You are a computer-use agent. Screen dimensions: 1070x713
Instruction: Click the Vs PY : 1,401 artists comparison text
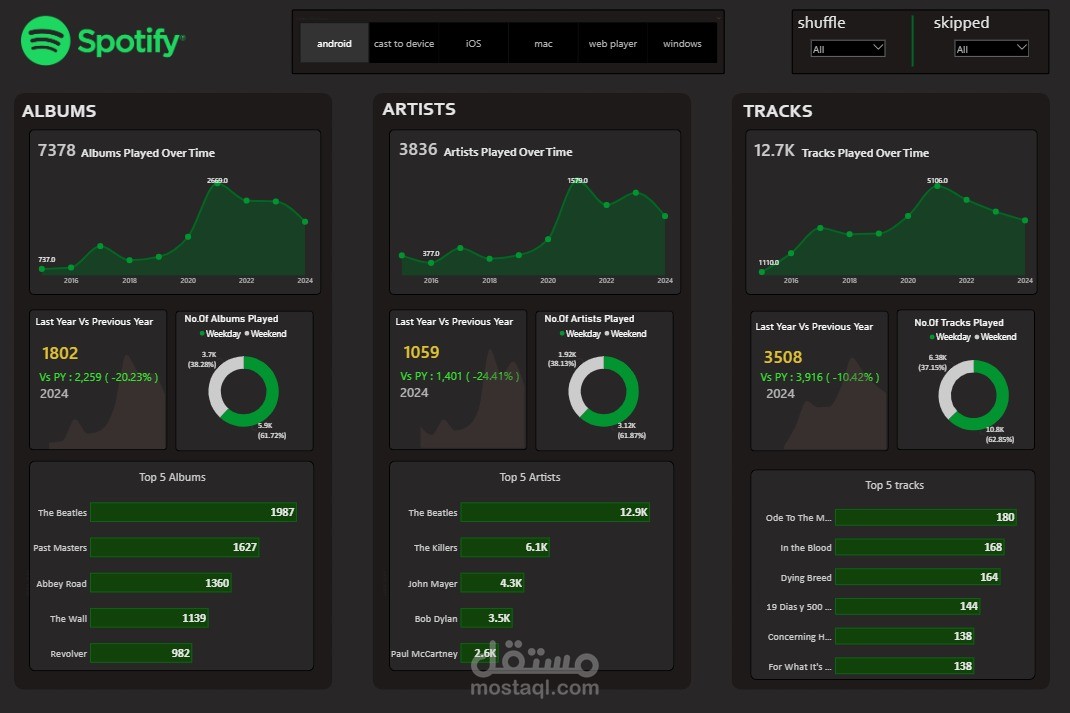click(x=459, y=376)
